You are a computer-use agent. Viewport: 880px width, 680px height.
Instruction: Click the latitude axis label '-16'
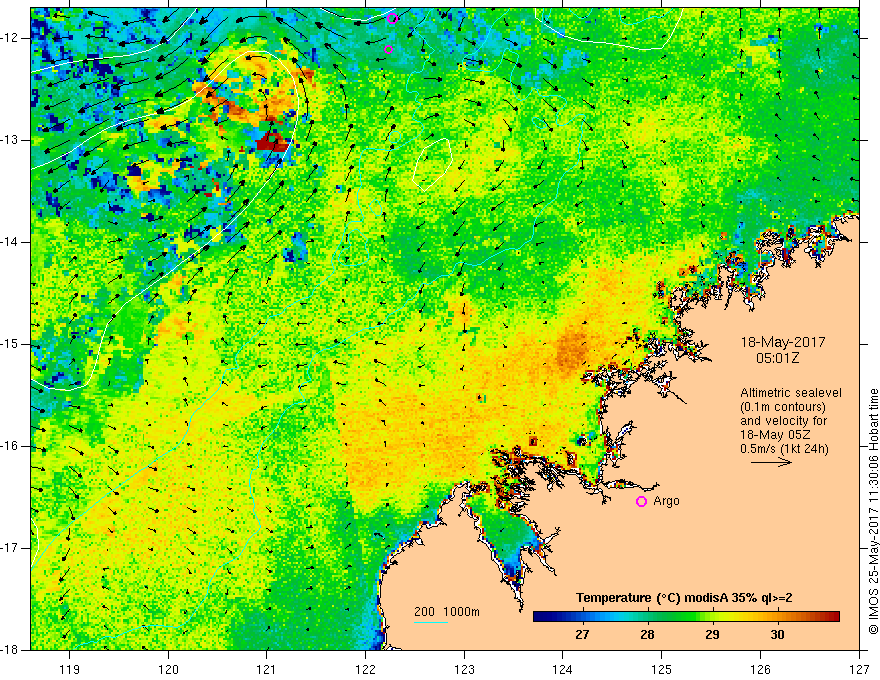10,446
